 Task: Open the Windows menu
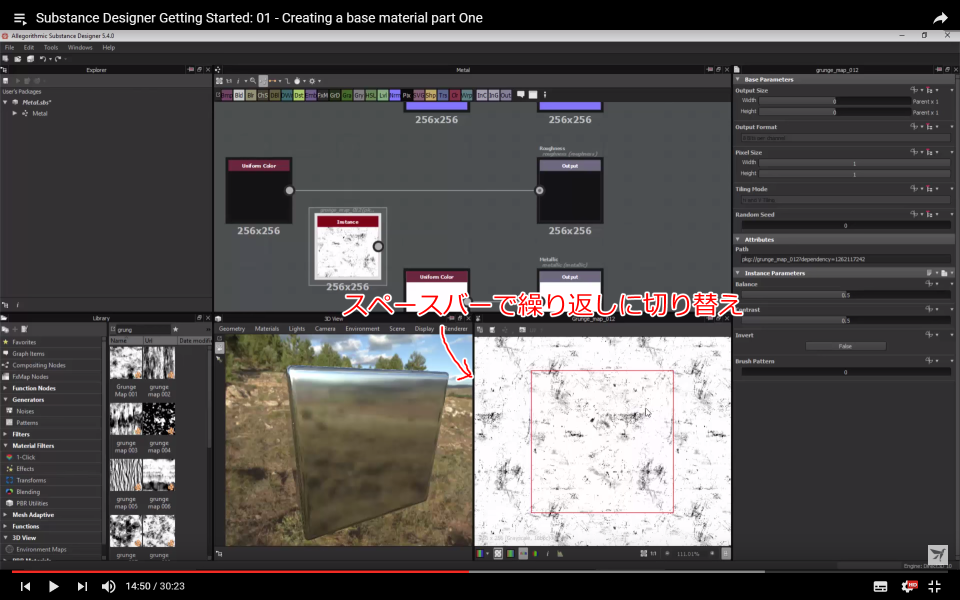[80, 47]
